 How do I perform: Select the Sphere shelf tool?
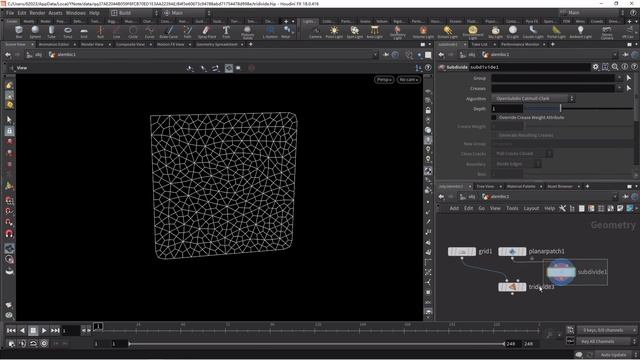(35, 31)
